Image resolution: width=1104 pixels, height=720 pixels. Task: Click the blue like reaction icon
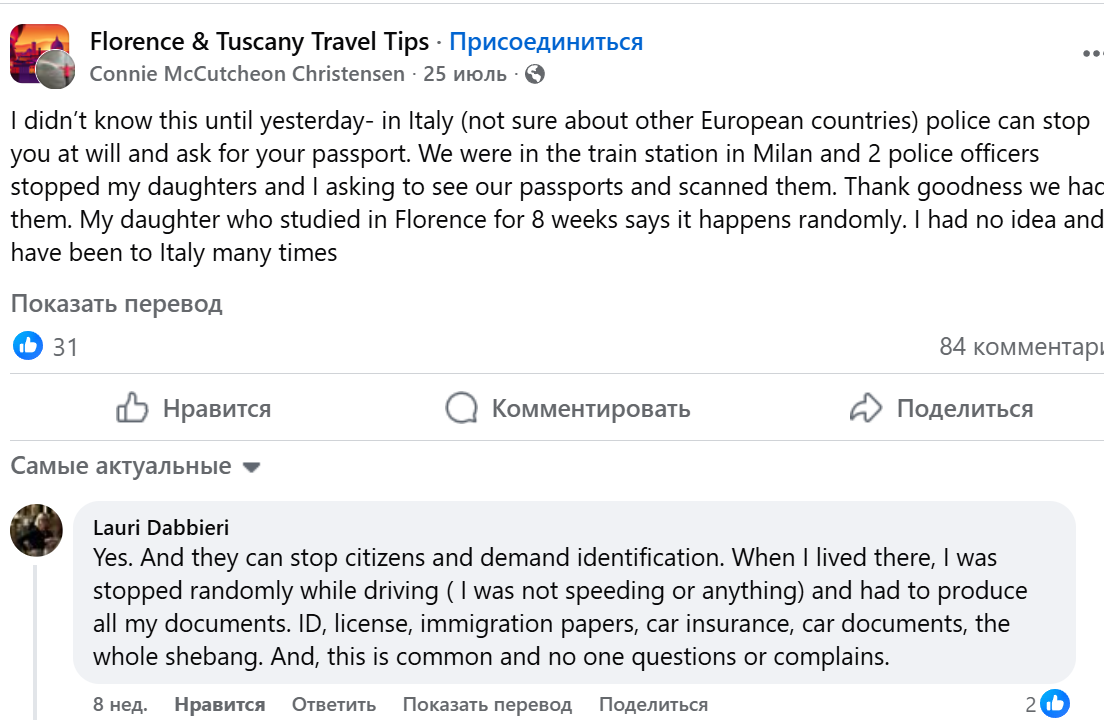(28, 347)
